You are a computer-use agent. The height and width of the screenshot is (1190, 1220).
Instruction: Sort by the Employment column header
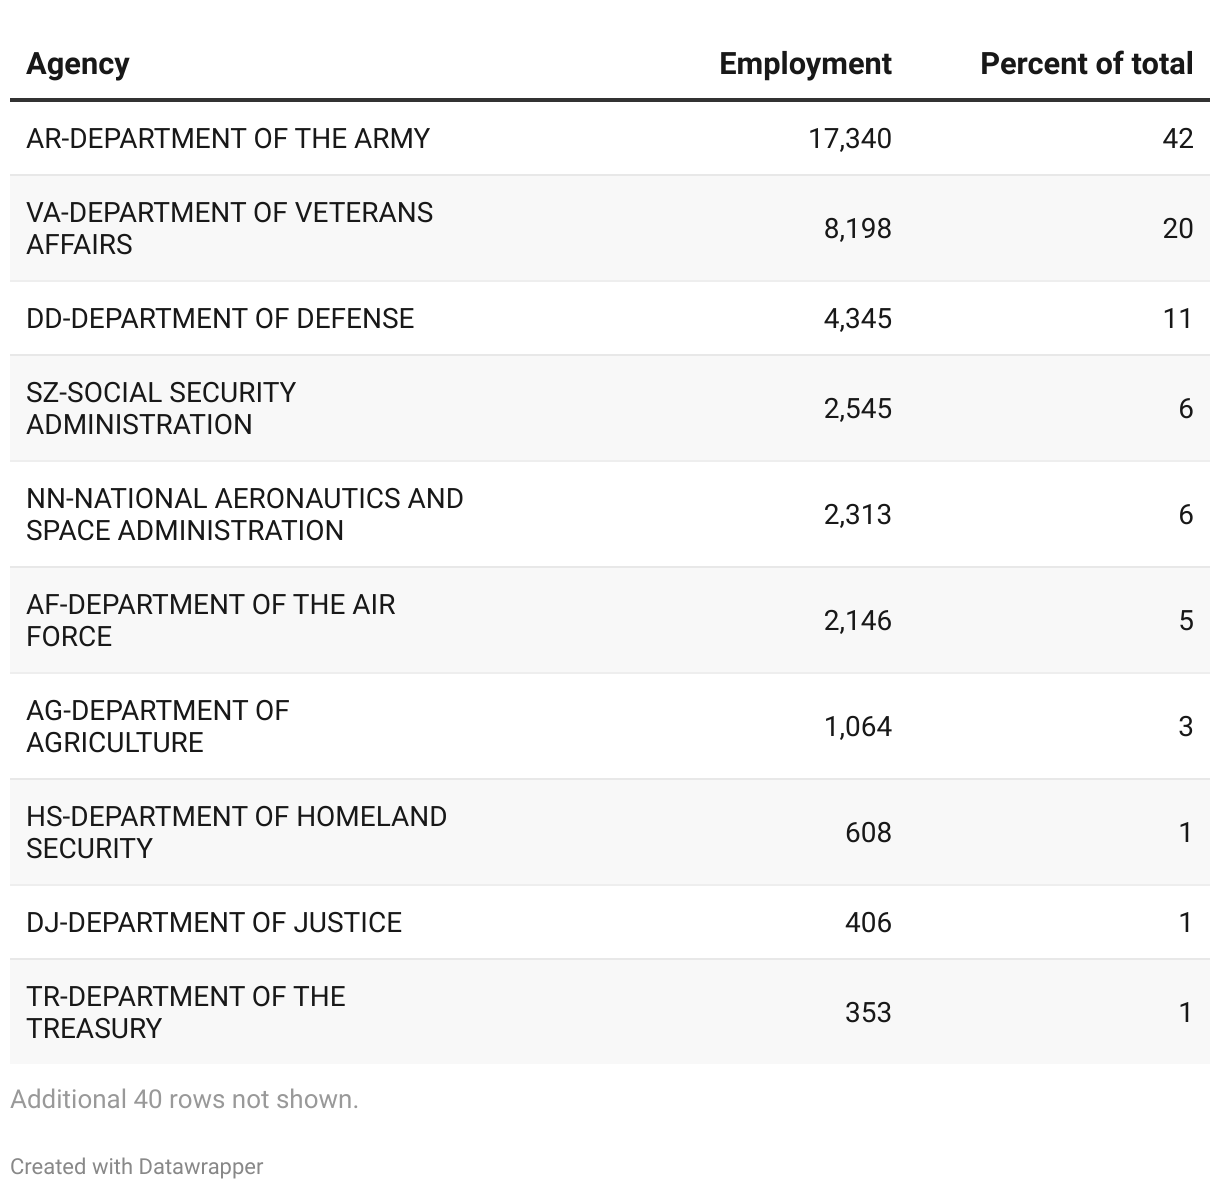(805, 64)
